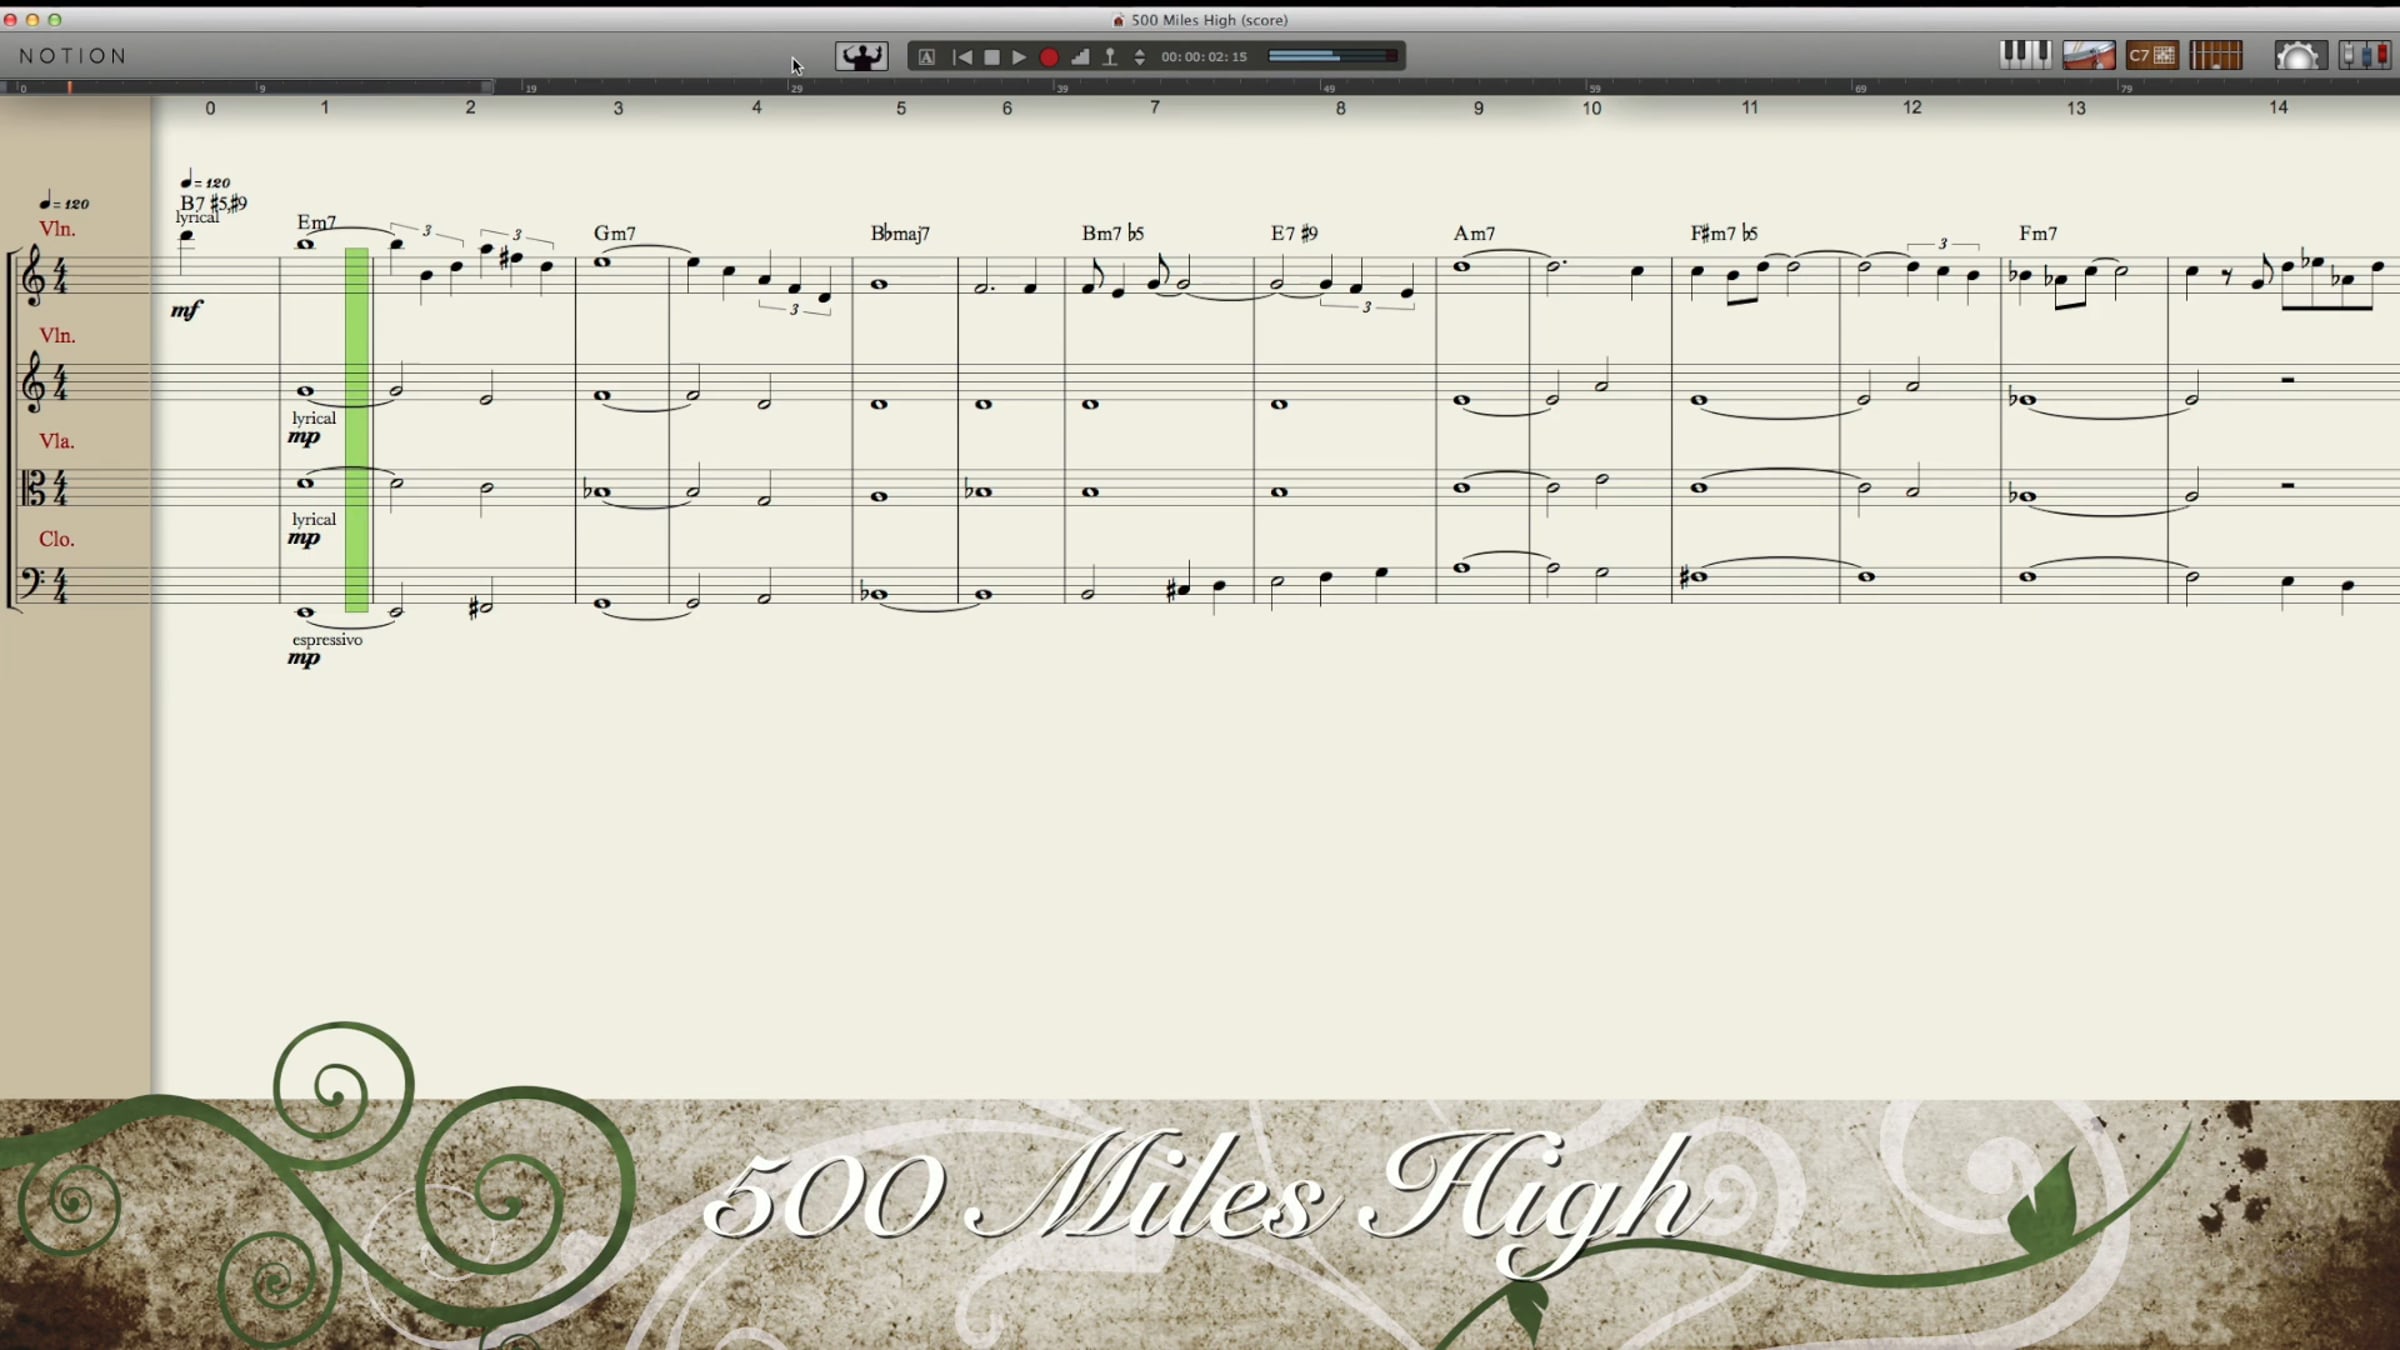Screen dimensions: 2400x1350
Task: Click the step-time entry staircase icon
Action: 1080,57
